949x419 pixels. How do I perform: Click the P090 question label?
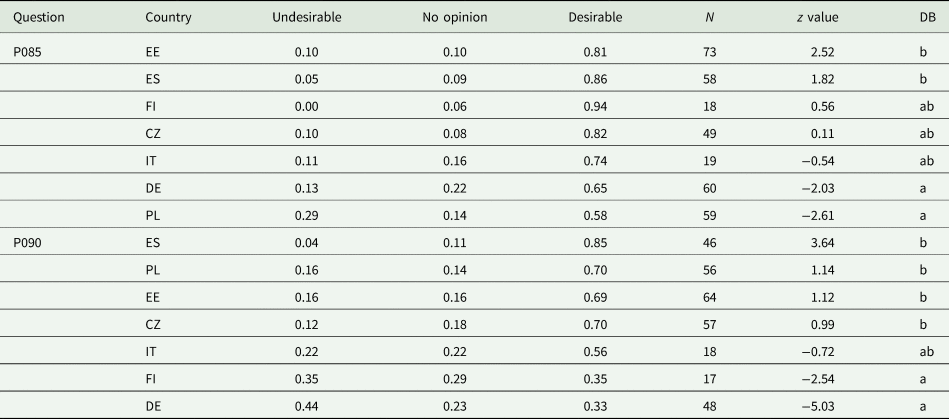28,242
